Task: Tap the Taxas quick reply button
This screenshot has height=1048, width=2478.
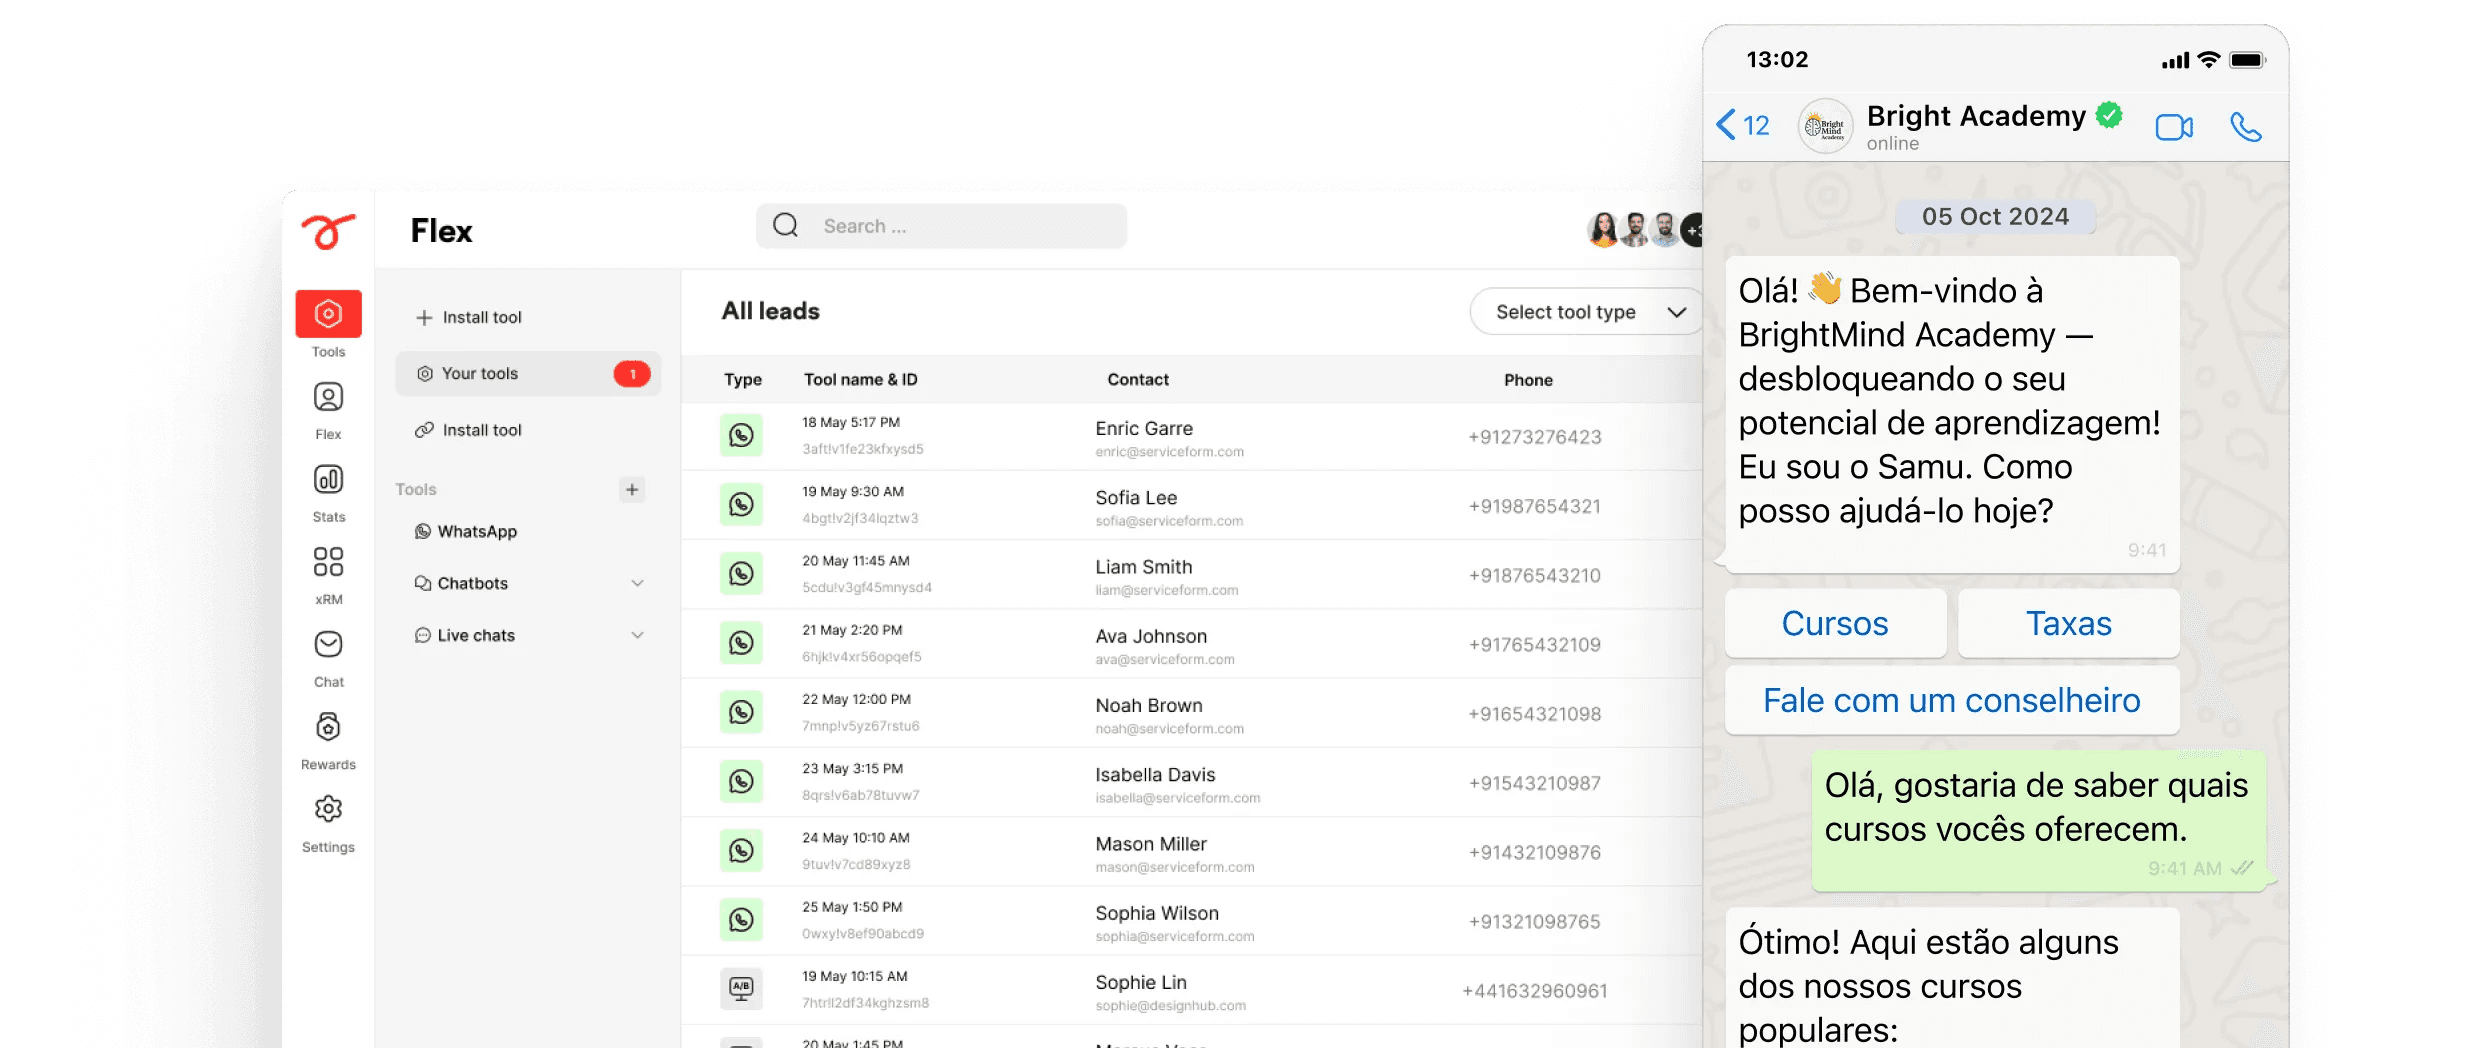Action: click(2068, 624)
